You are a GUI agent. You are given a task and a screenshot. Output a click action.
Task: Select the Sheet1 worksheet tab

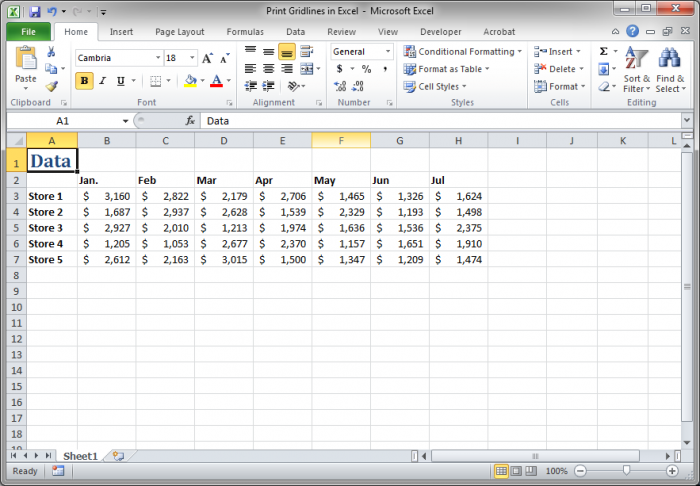point(80,456)
